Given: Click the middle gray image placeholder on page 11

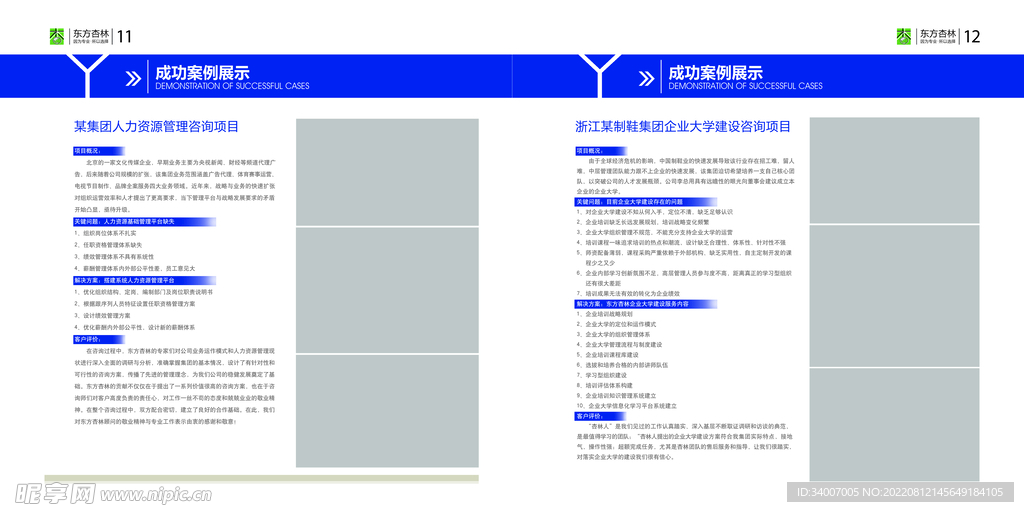Looking at the screenshot, I should click(x=387, y=291).
